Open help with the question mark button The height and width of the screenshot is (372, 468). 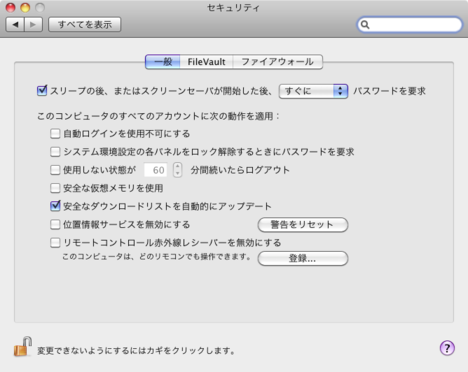(x=447, y=348)
